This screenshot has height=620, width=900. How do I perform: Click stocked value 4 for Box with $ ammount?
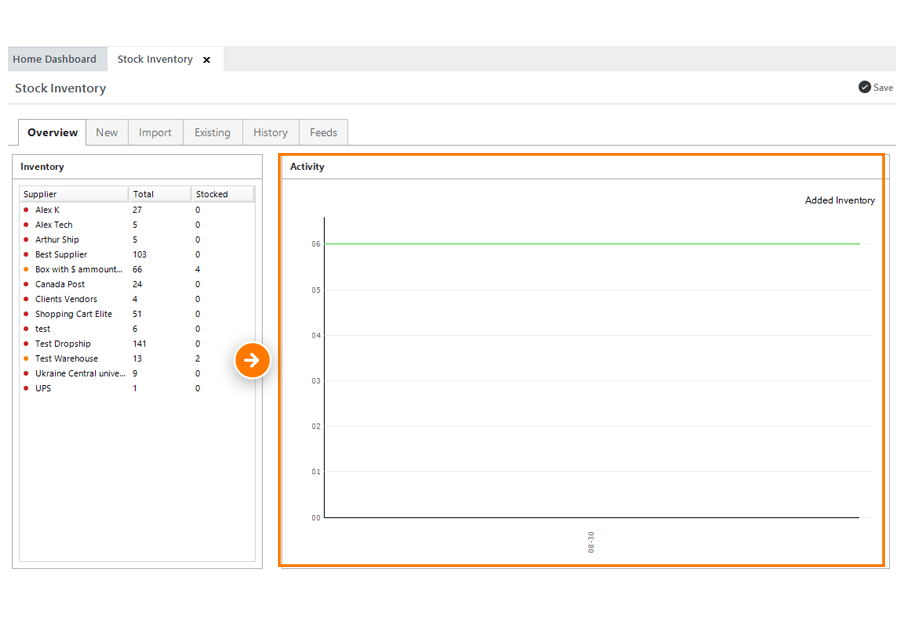197,270
